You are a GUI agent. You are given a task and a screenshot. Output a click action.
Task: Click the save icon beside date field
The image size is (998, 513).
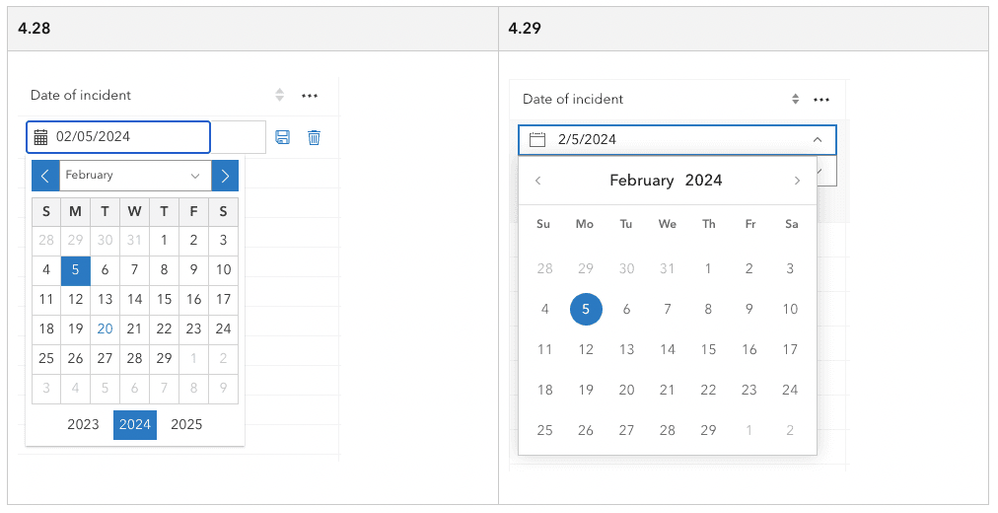click(282, 137)
